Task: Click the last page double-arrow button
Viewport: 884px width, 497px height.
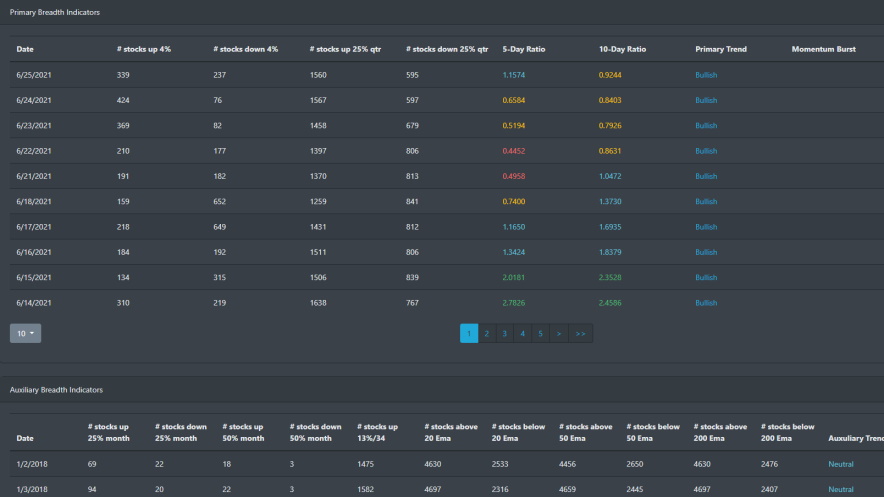Action: tap(580, 333)
